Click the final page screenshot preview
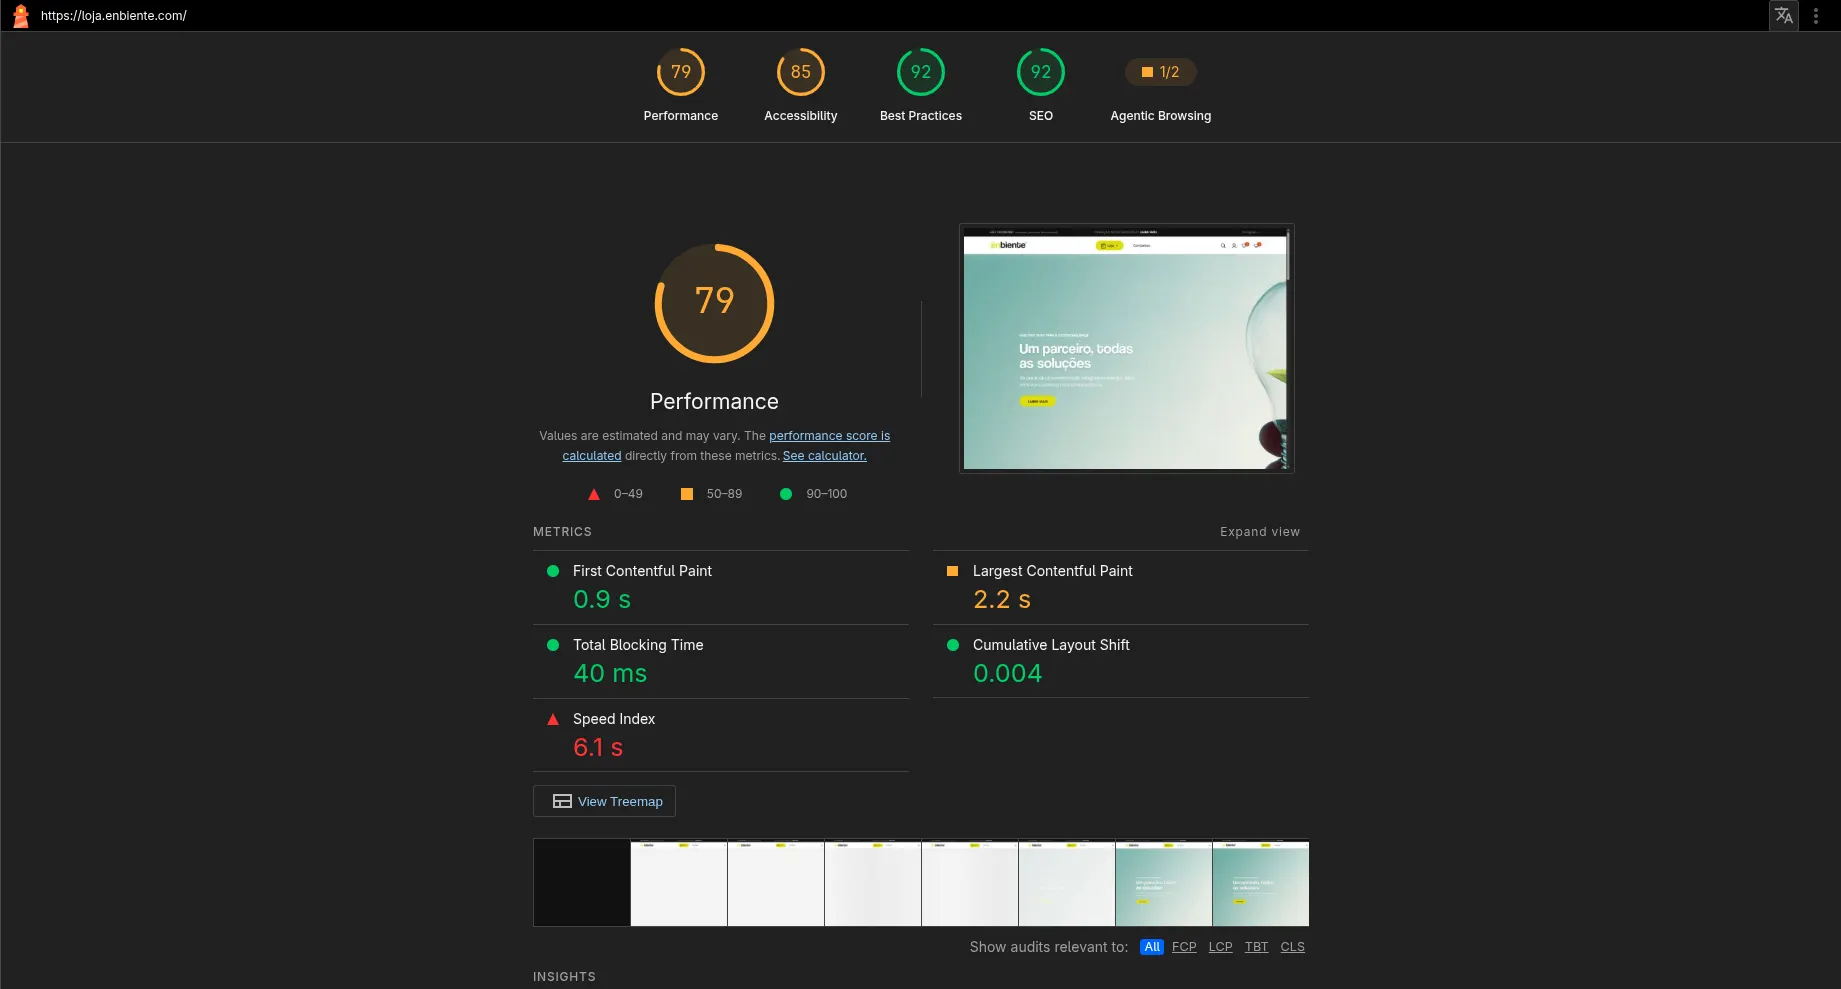The width and height of the screenshot is (1841, 989). tap(1126, 348)
